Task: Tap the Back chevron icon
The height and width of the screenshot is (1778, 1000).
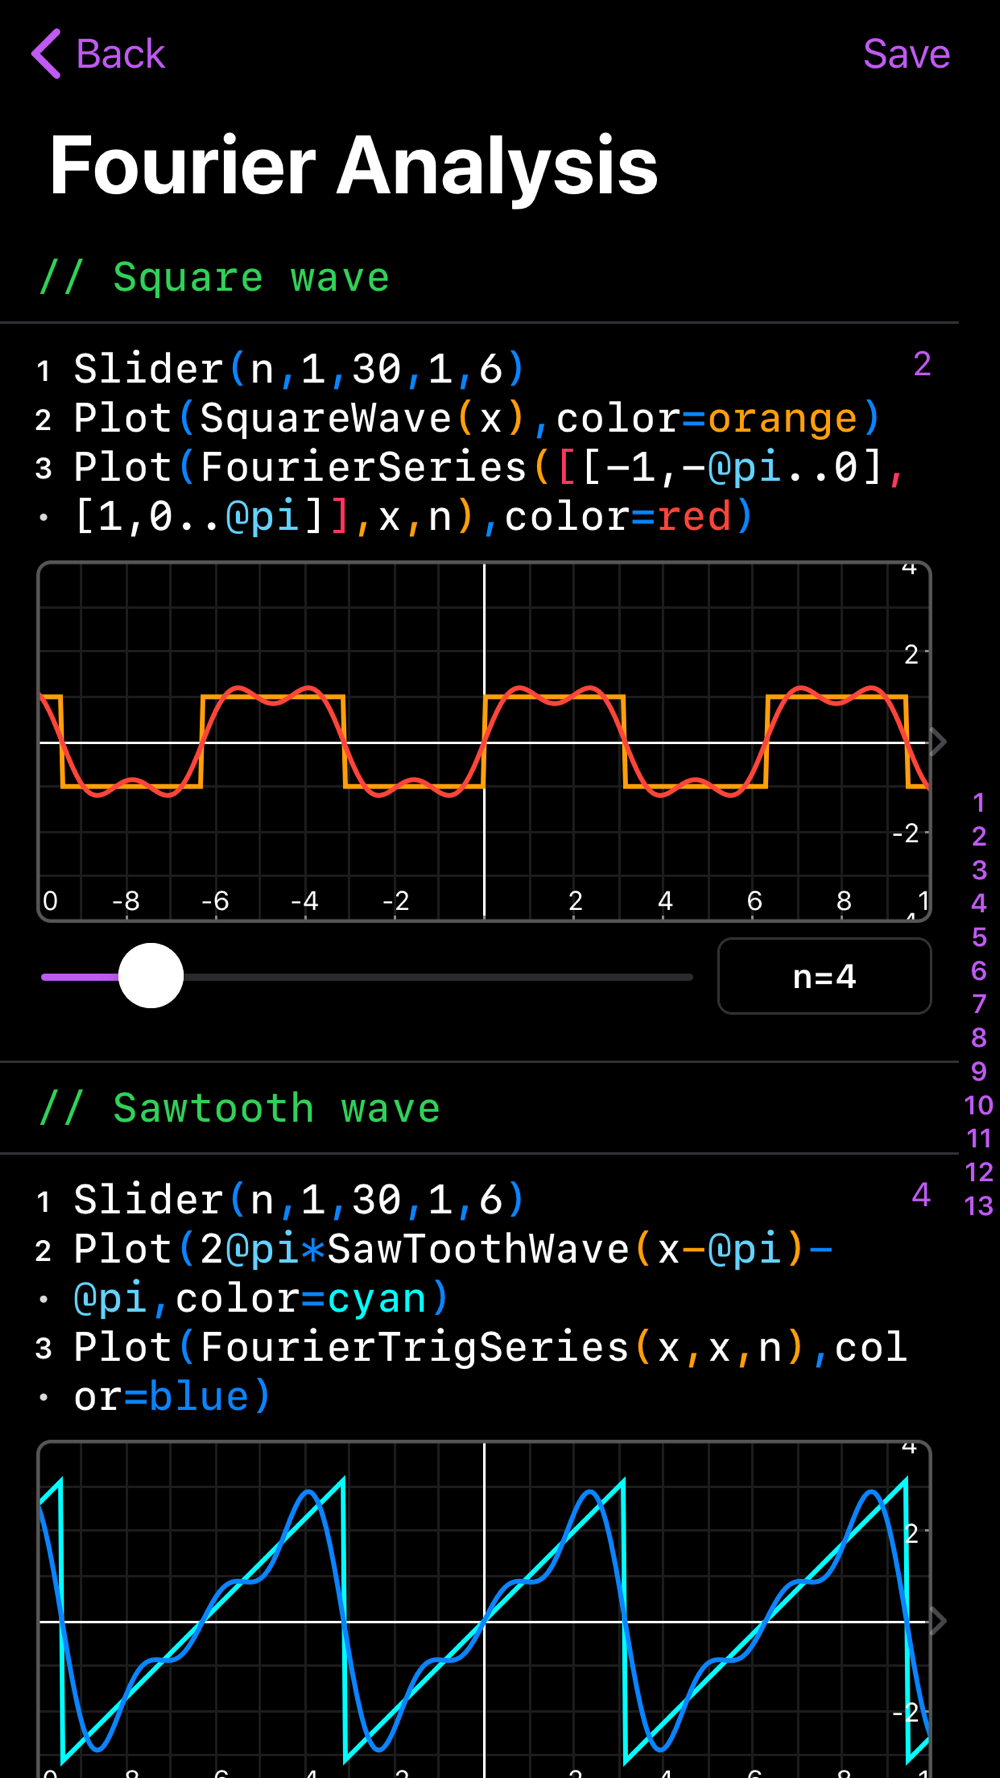Action: (x=46, y=53)
